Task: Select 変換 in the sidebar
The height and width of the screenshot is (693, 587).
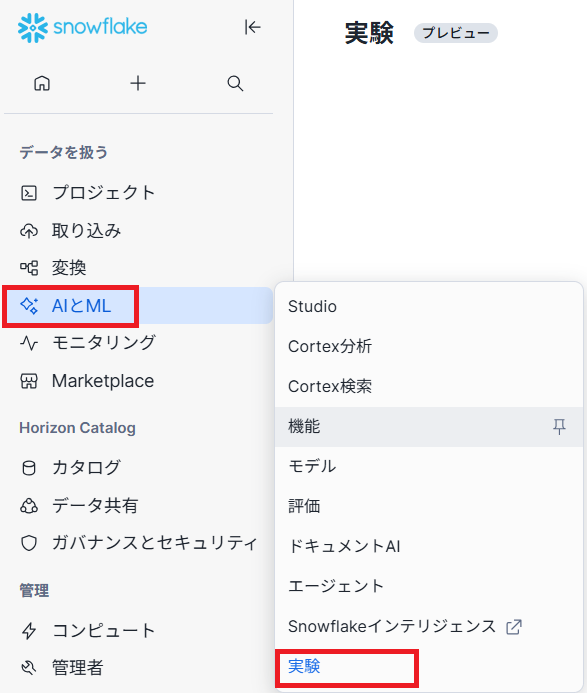Action: [138, 268]
